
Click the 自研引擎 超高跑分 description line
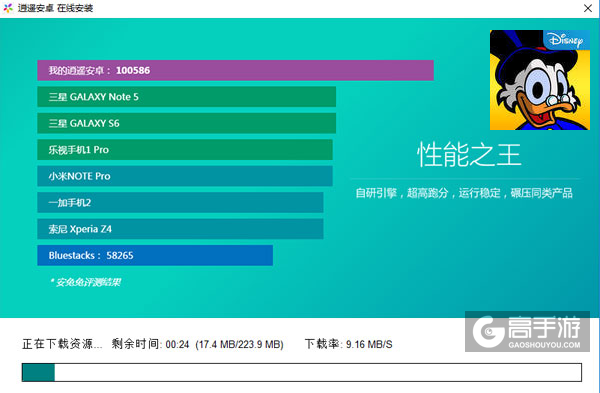tap(464, 193)
